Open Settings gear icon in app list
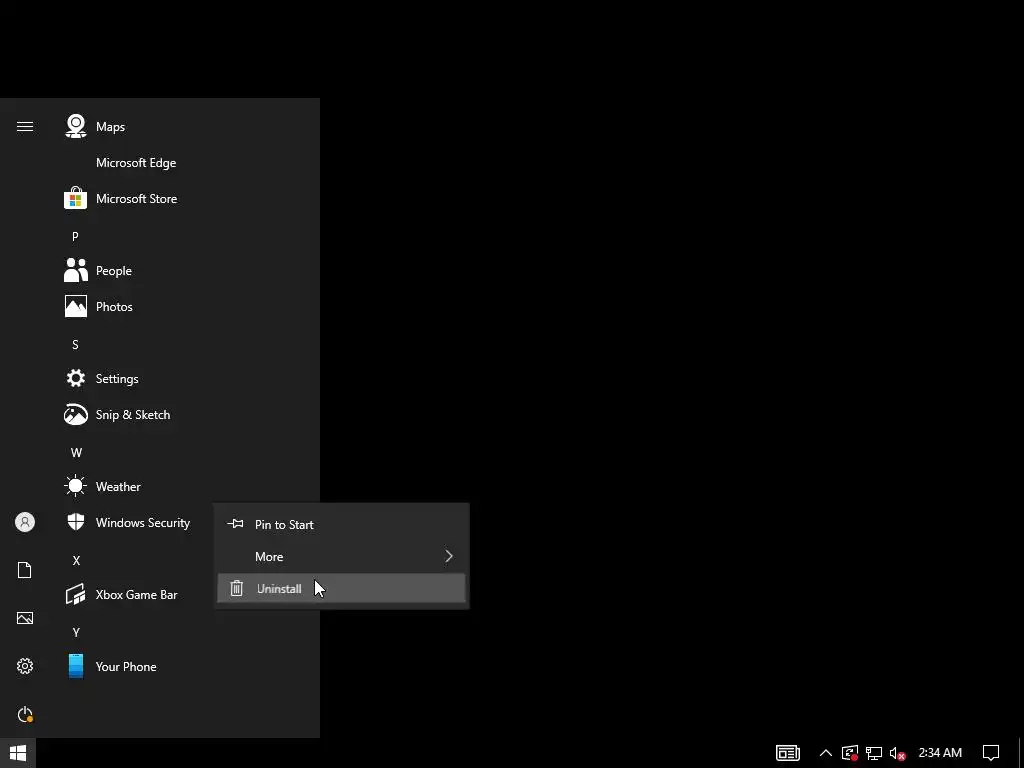Viewport: 1024px width, 768px height. tap(76, 378)
